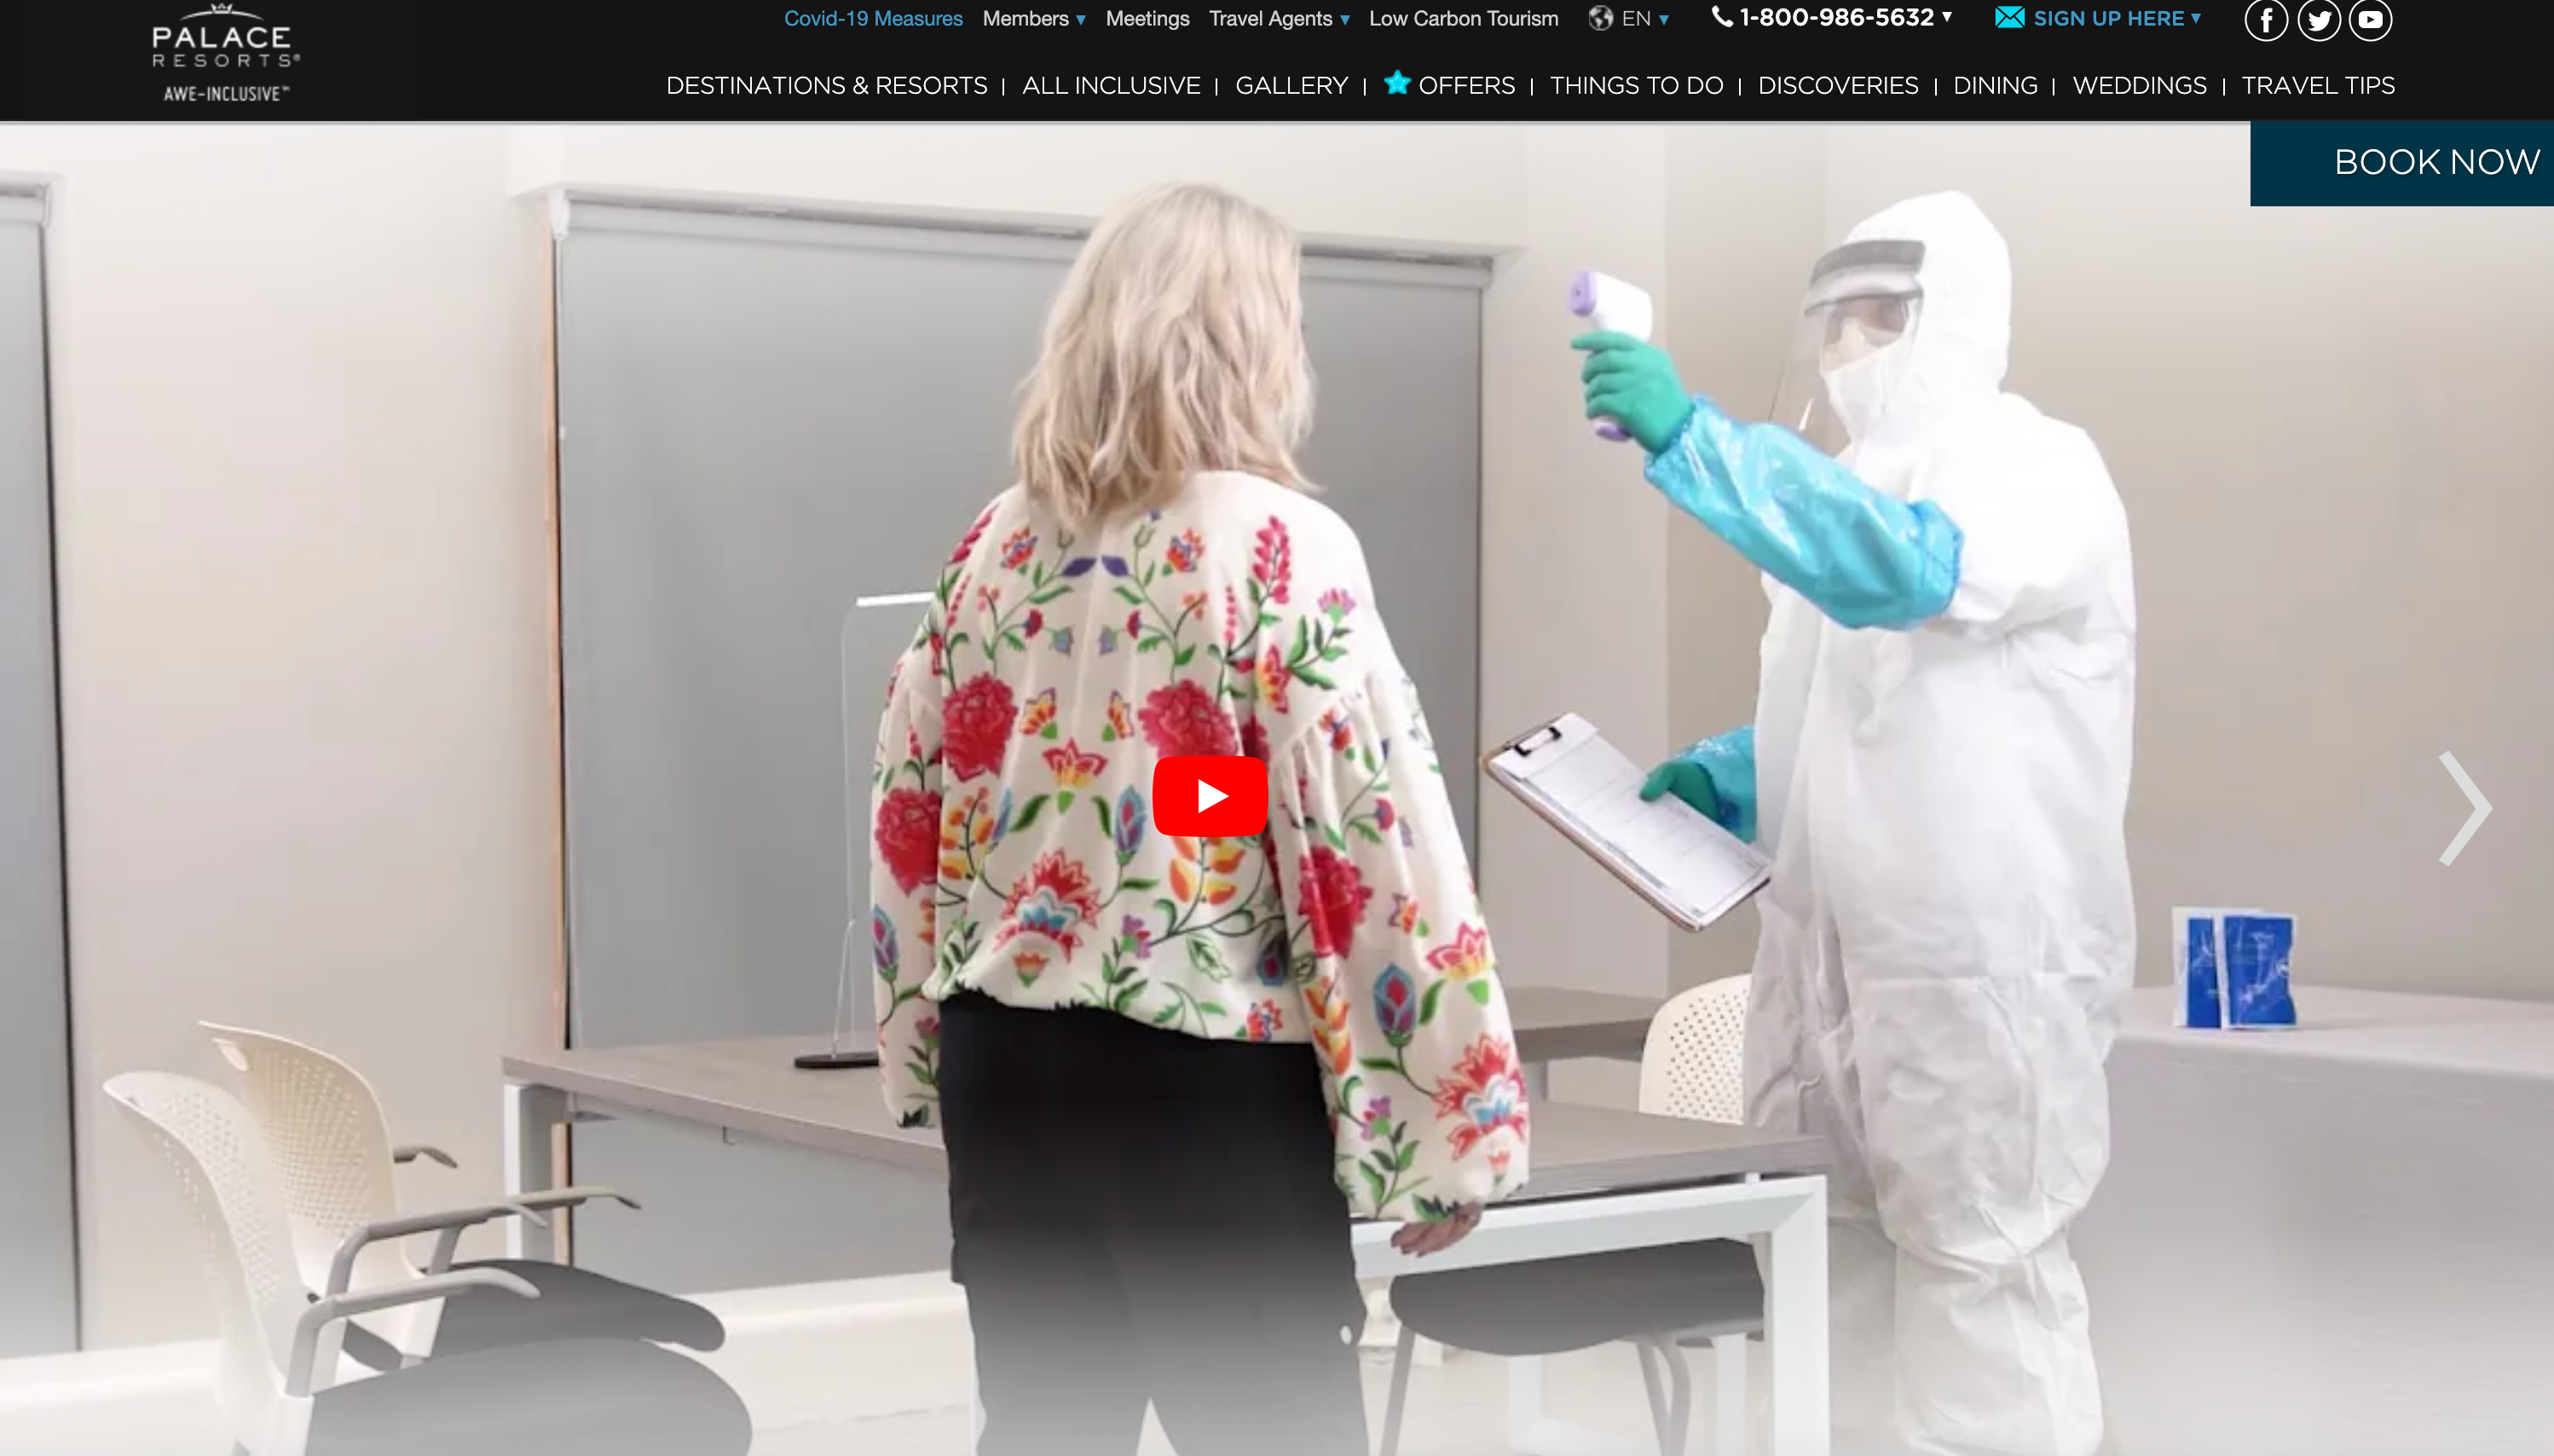Open the YouTube social icon
This screenshot has width=2554, height=1456.
point(2370,20)
